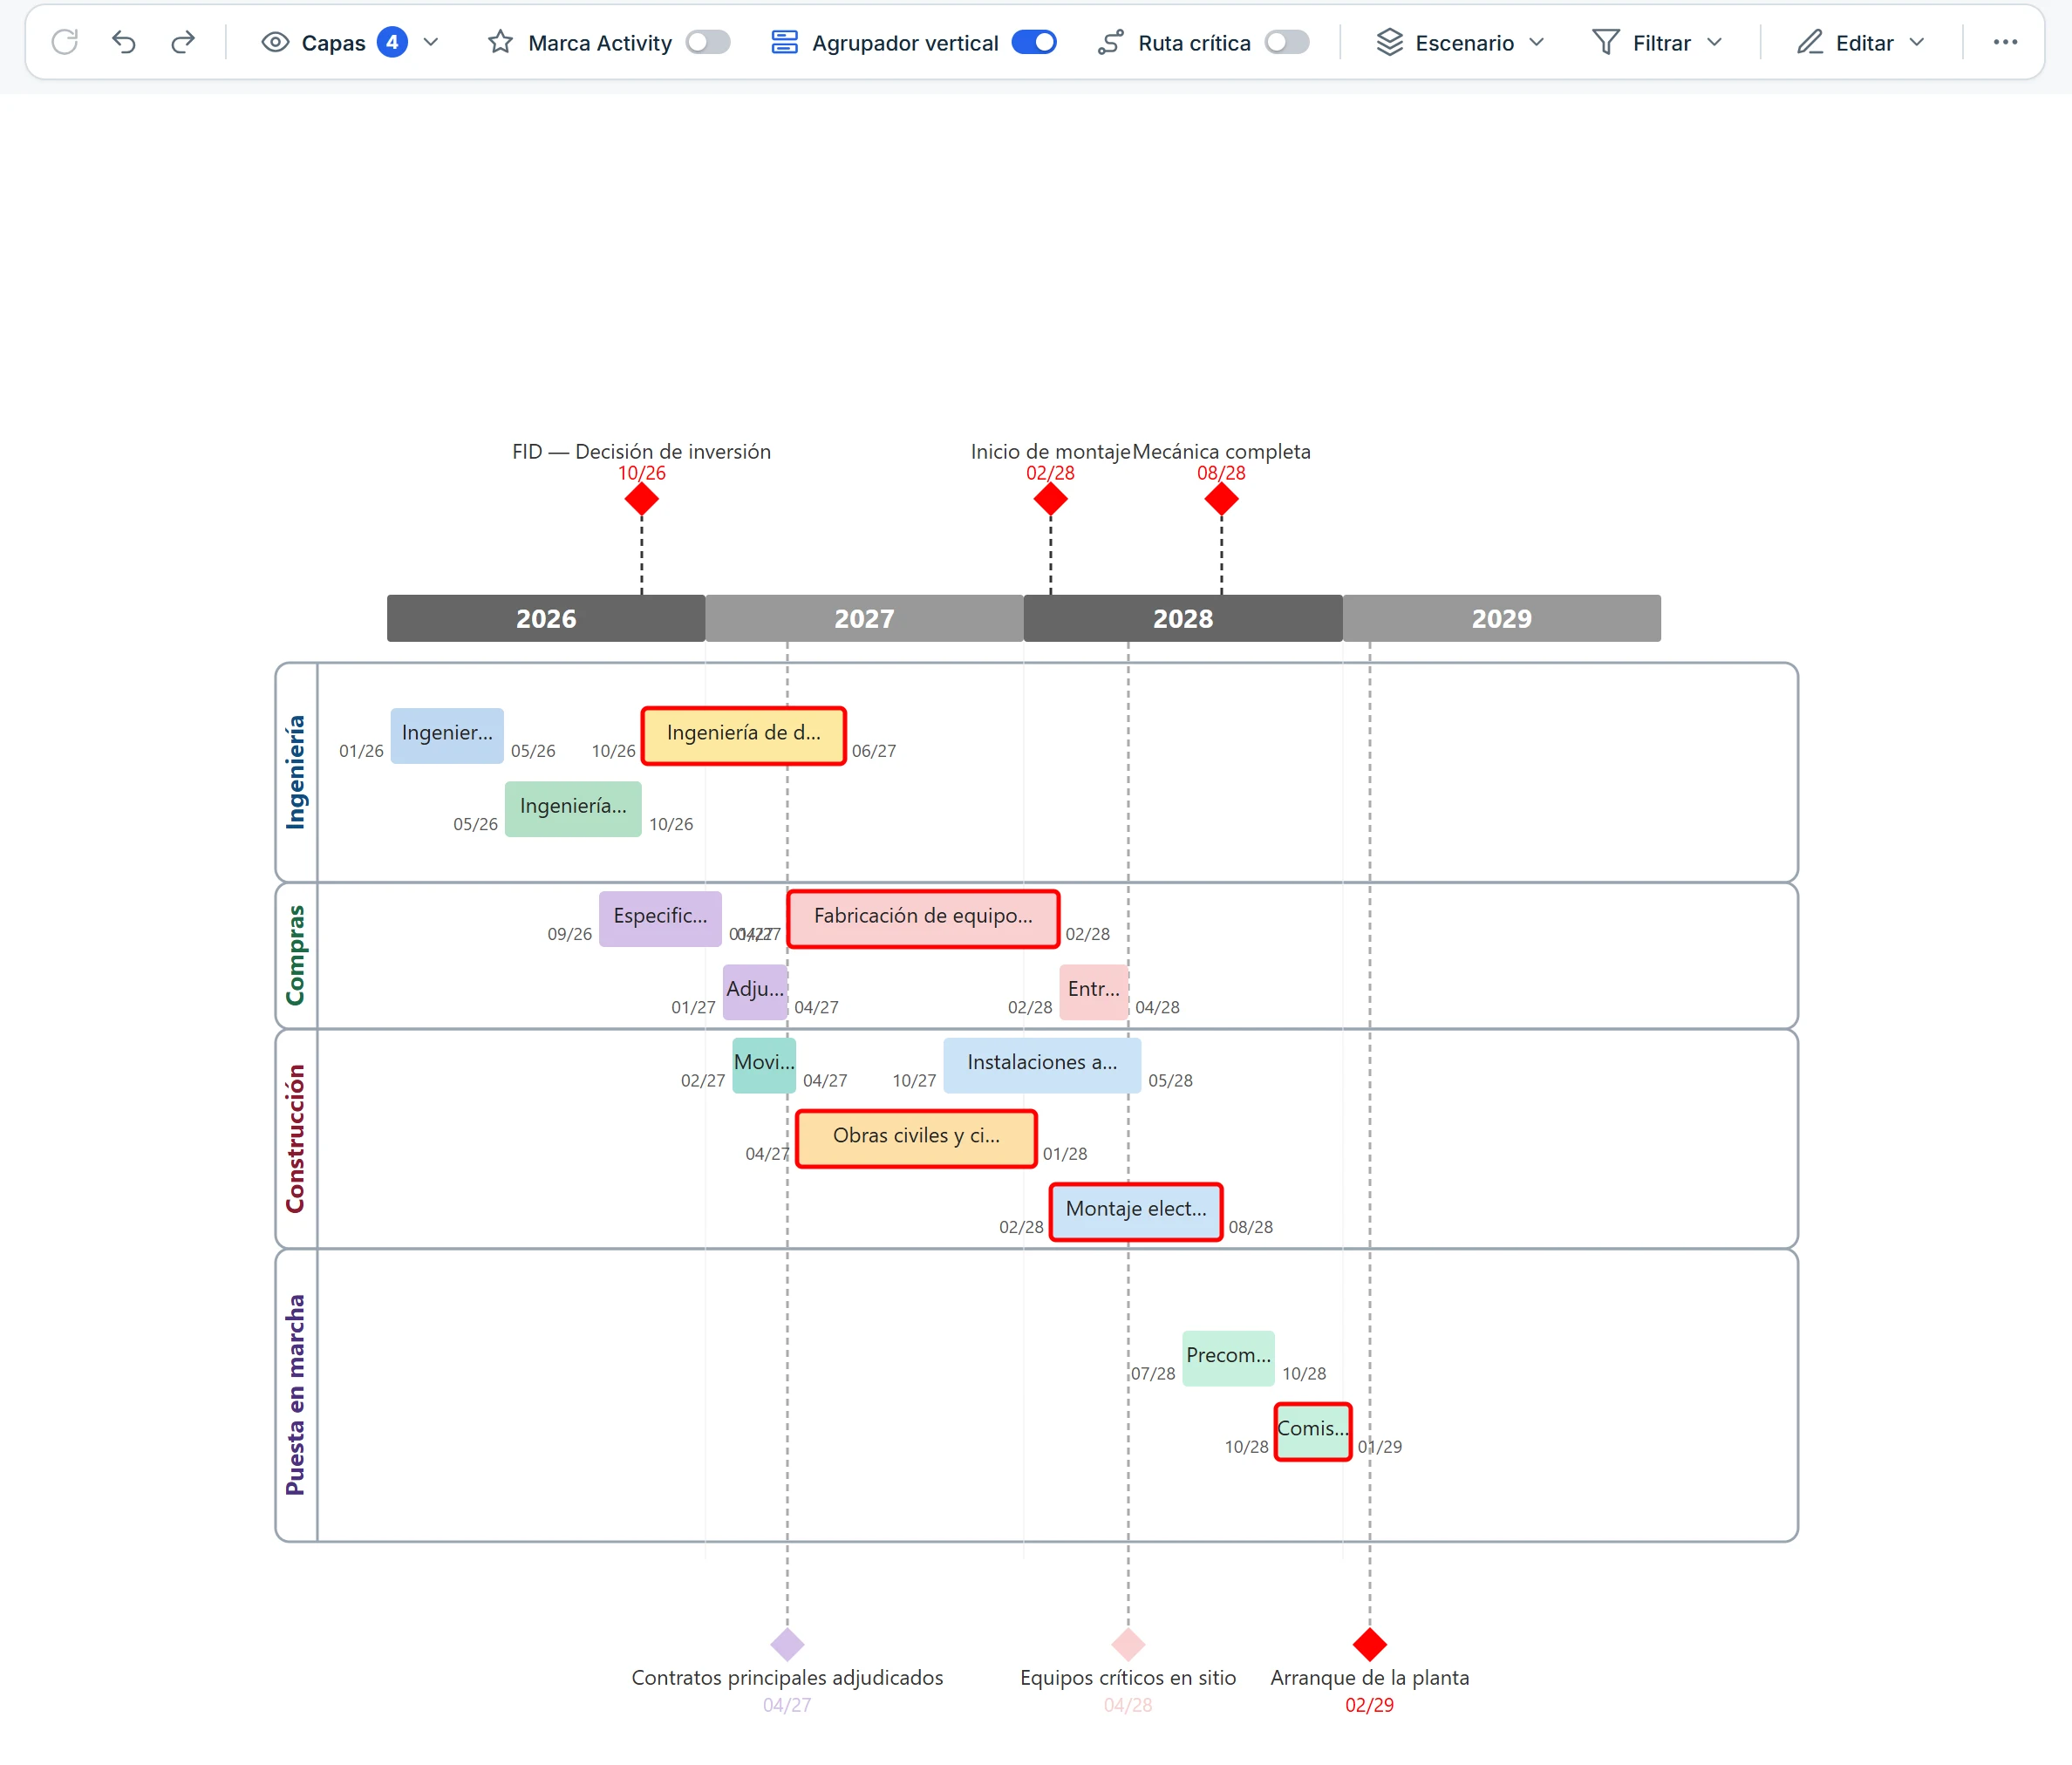Click the Escenario menu label

[x=1464, y=43]
